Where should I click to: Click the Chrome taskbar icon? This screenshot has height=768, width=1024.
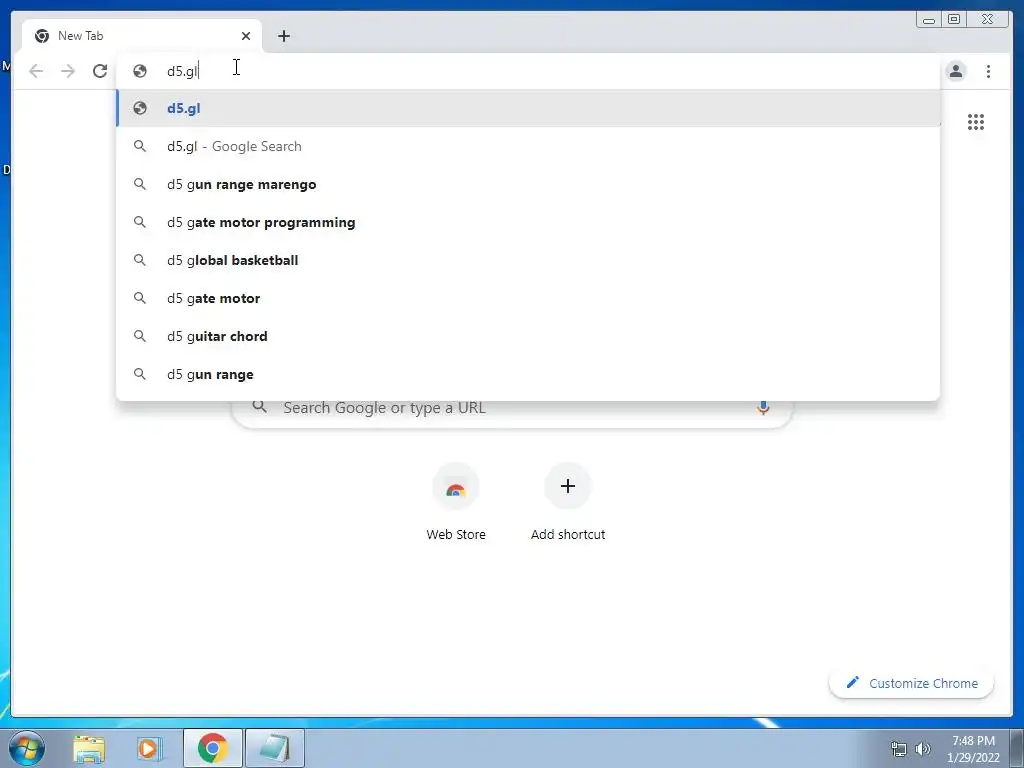click(212, 748)
